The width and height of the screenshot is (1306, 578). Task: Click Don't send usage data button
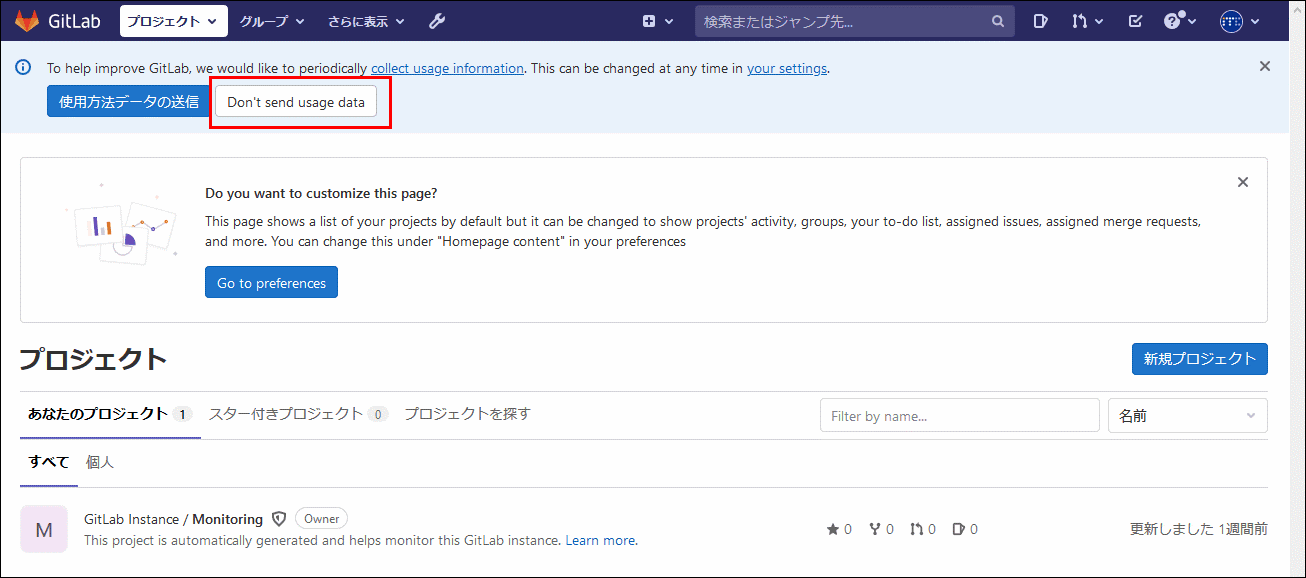coord(296,102)
